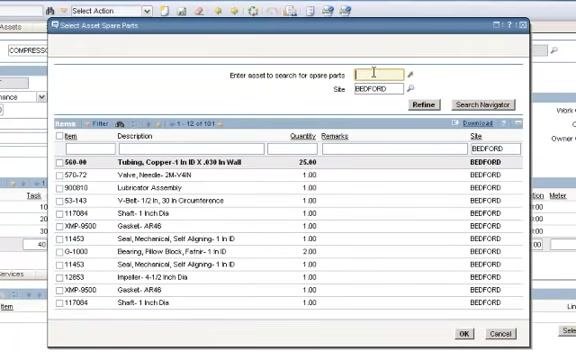Check the box for item 560-00
This screenshot has width=576, height=360.
coord(60,162)
